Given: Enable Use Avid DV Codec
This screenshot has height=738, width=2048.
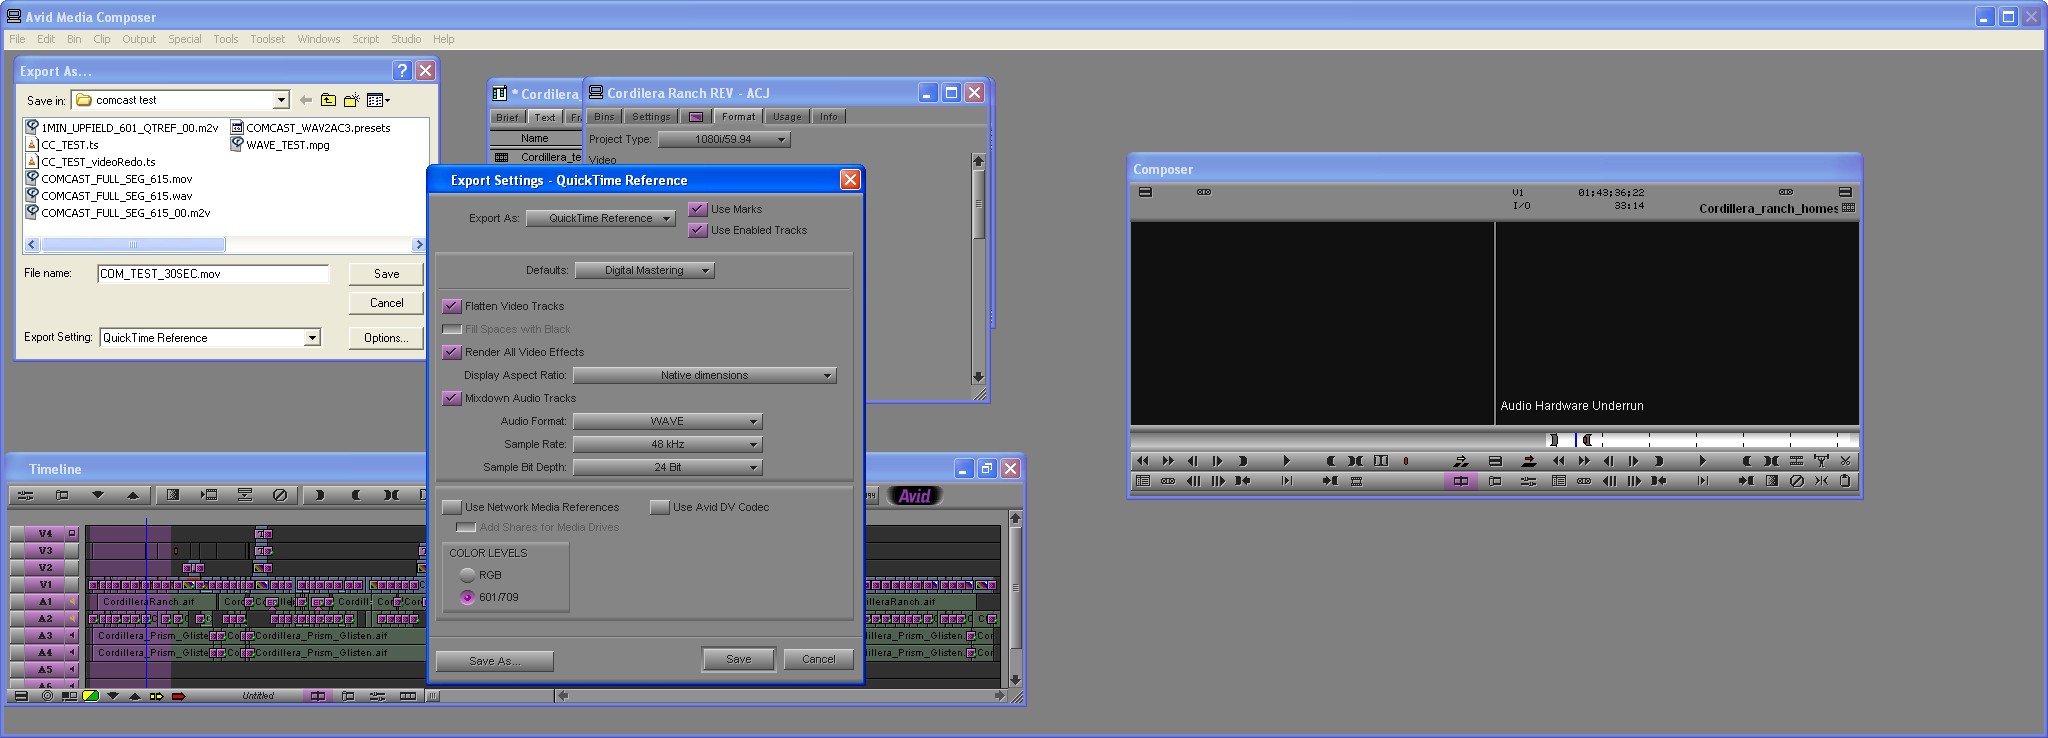Looking at the screenshot, I should pos(660,507).
